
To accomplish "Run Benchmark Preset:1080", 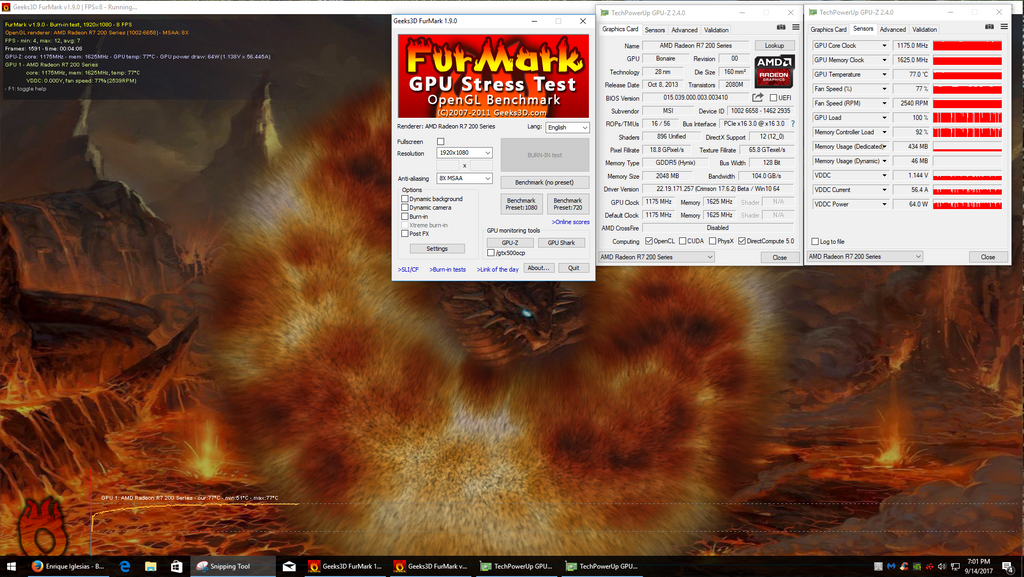I will pyautogui.click(x=521, y=204).
